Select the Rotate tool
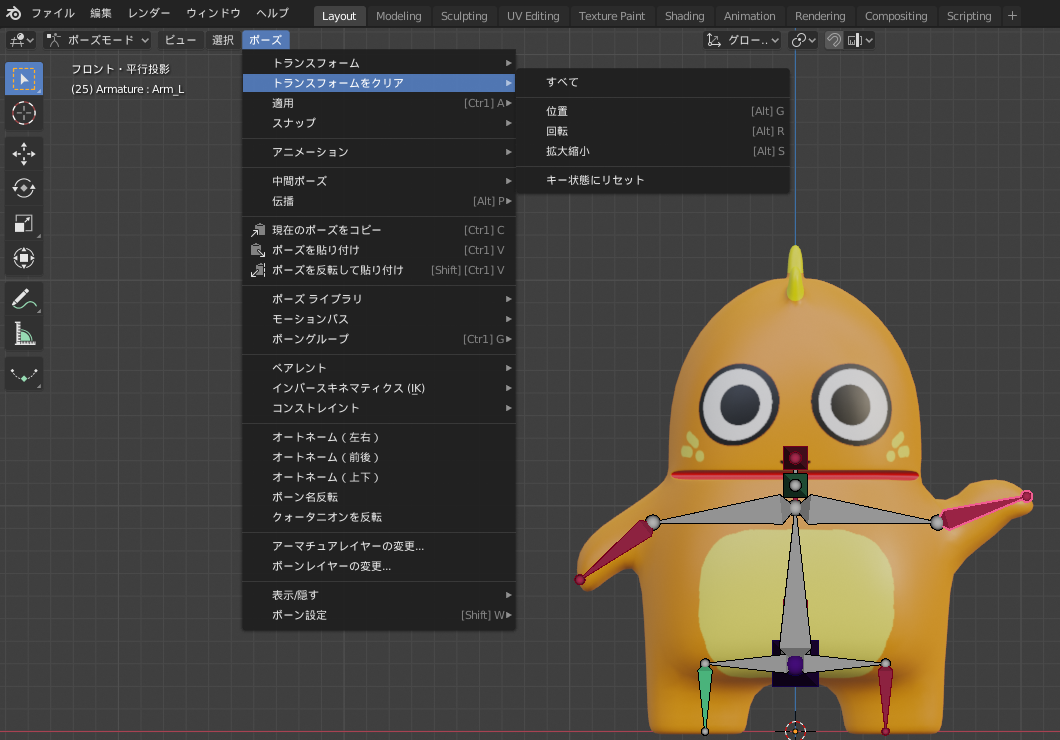The image size is (1060, 740). click(x=24, y=188)
